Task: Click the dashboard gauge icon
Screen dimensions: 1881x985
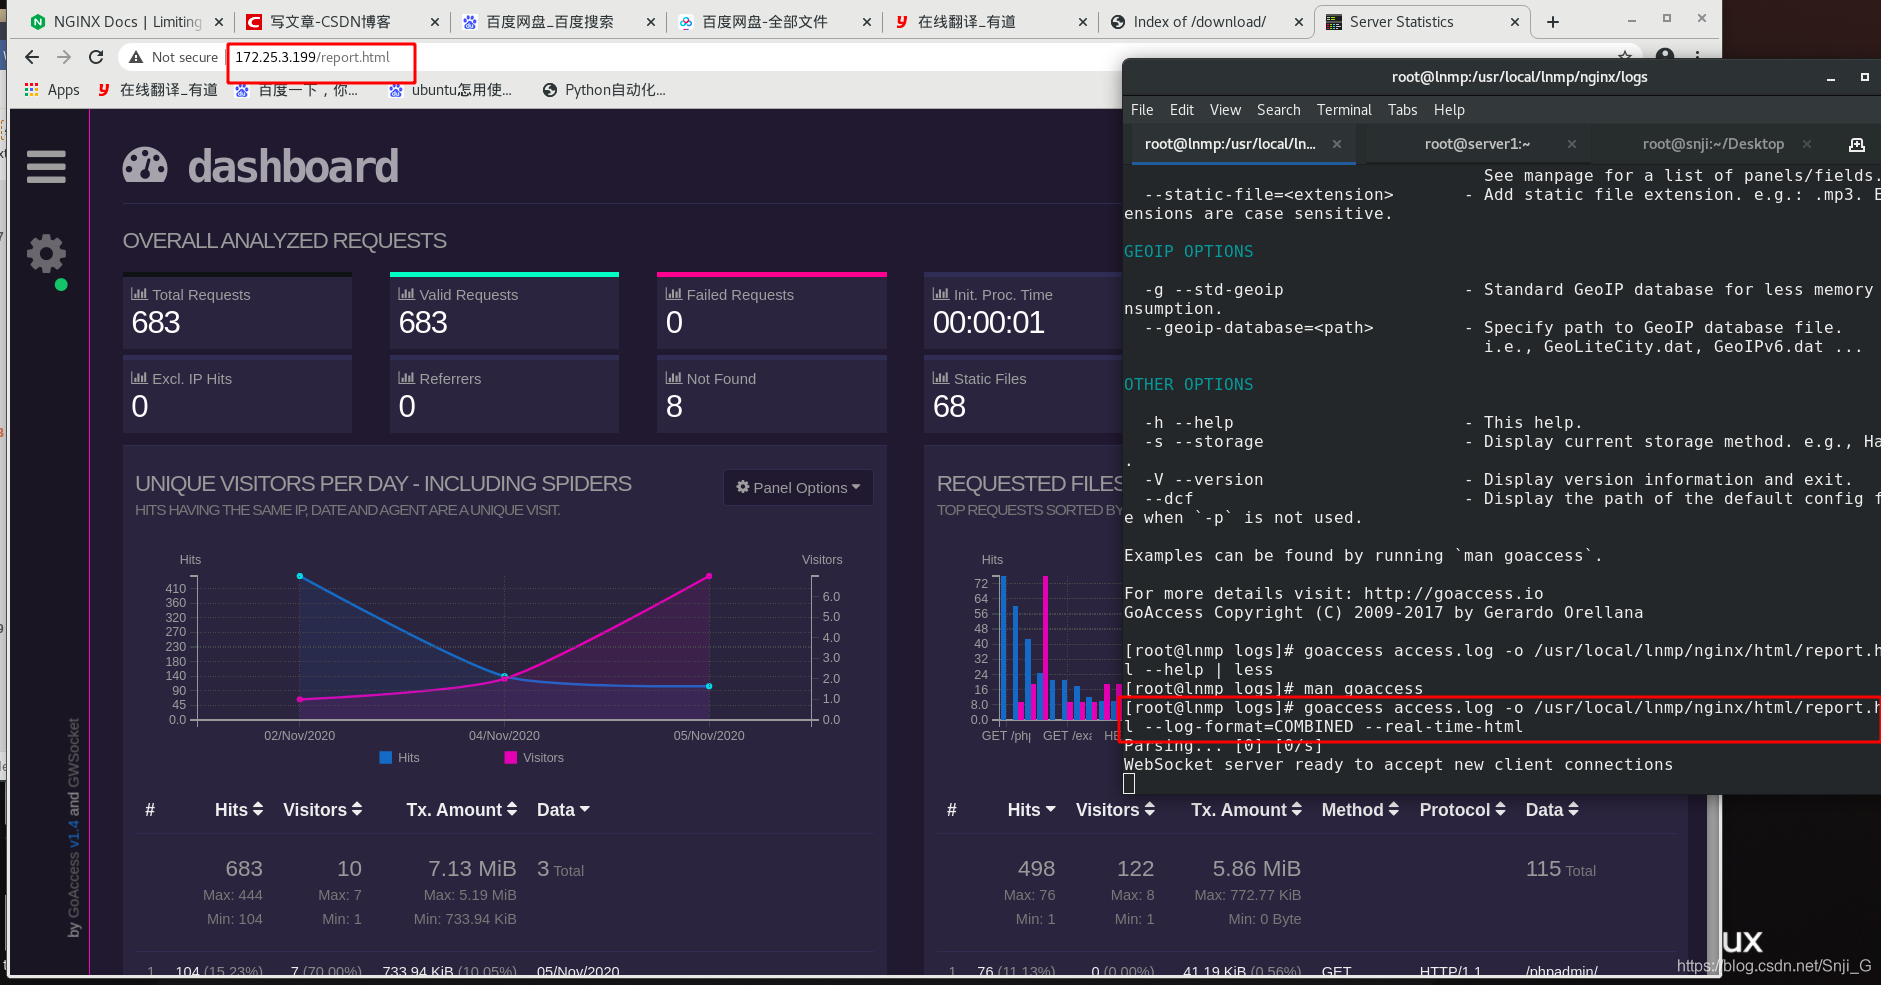Action: pyautogui.click(x=145, y=165)
